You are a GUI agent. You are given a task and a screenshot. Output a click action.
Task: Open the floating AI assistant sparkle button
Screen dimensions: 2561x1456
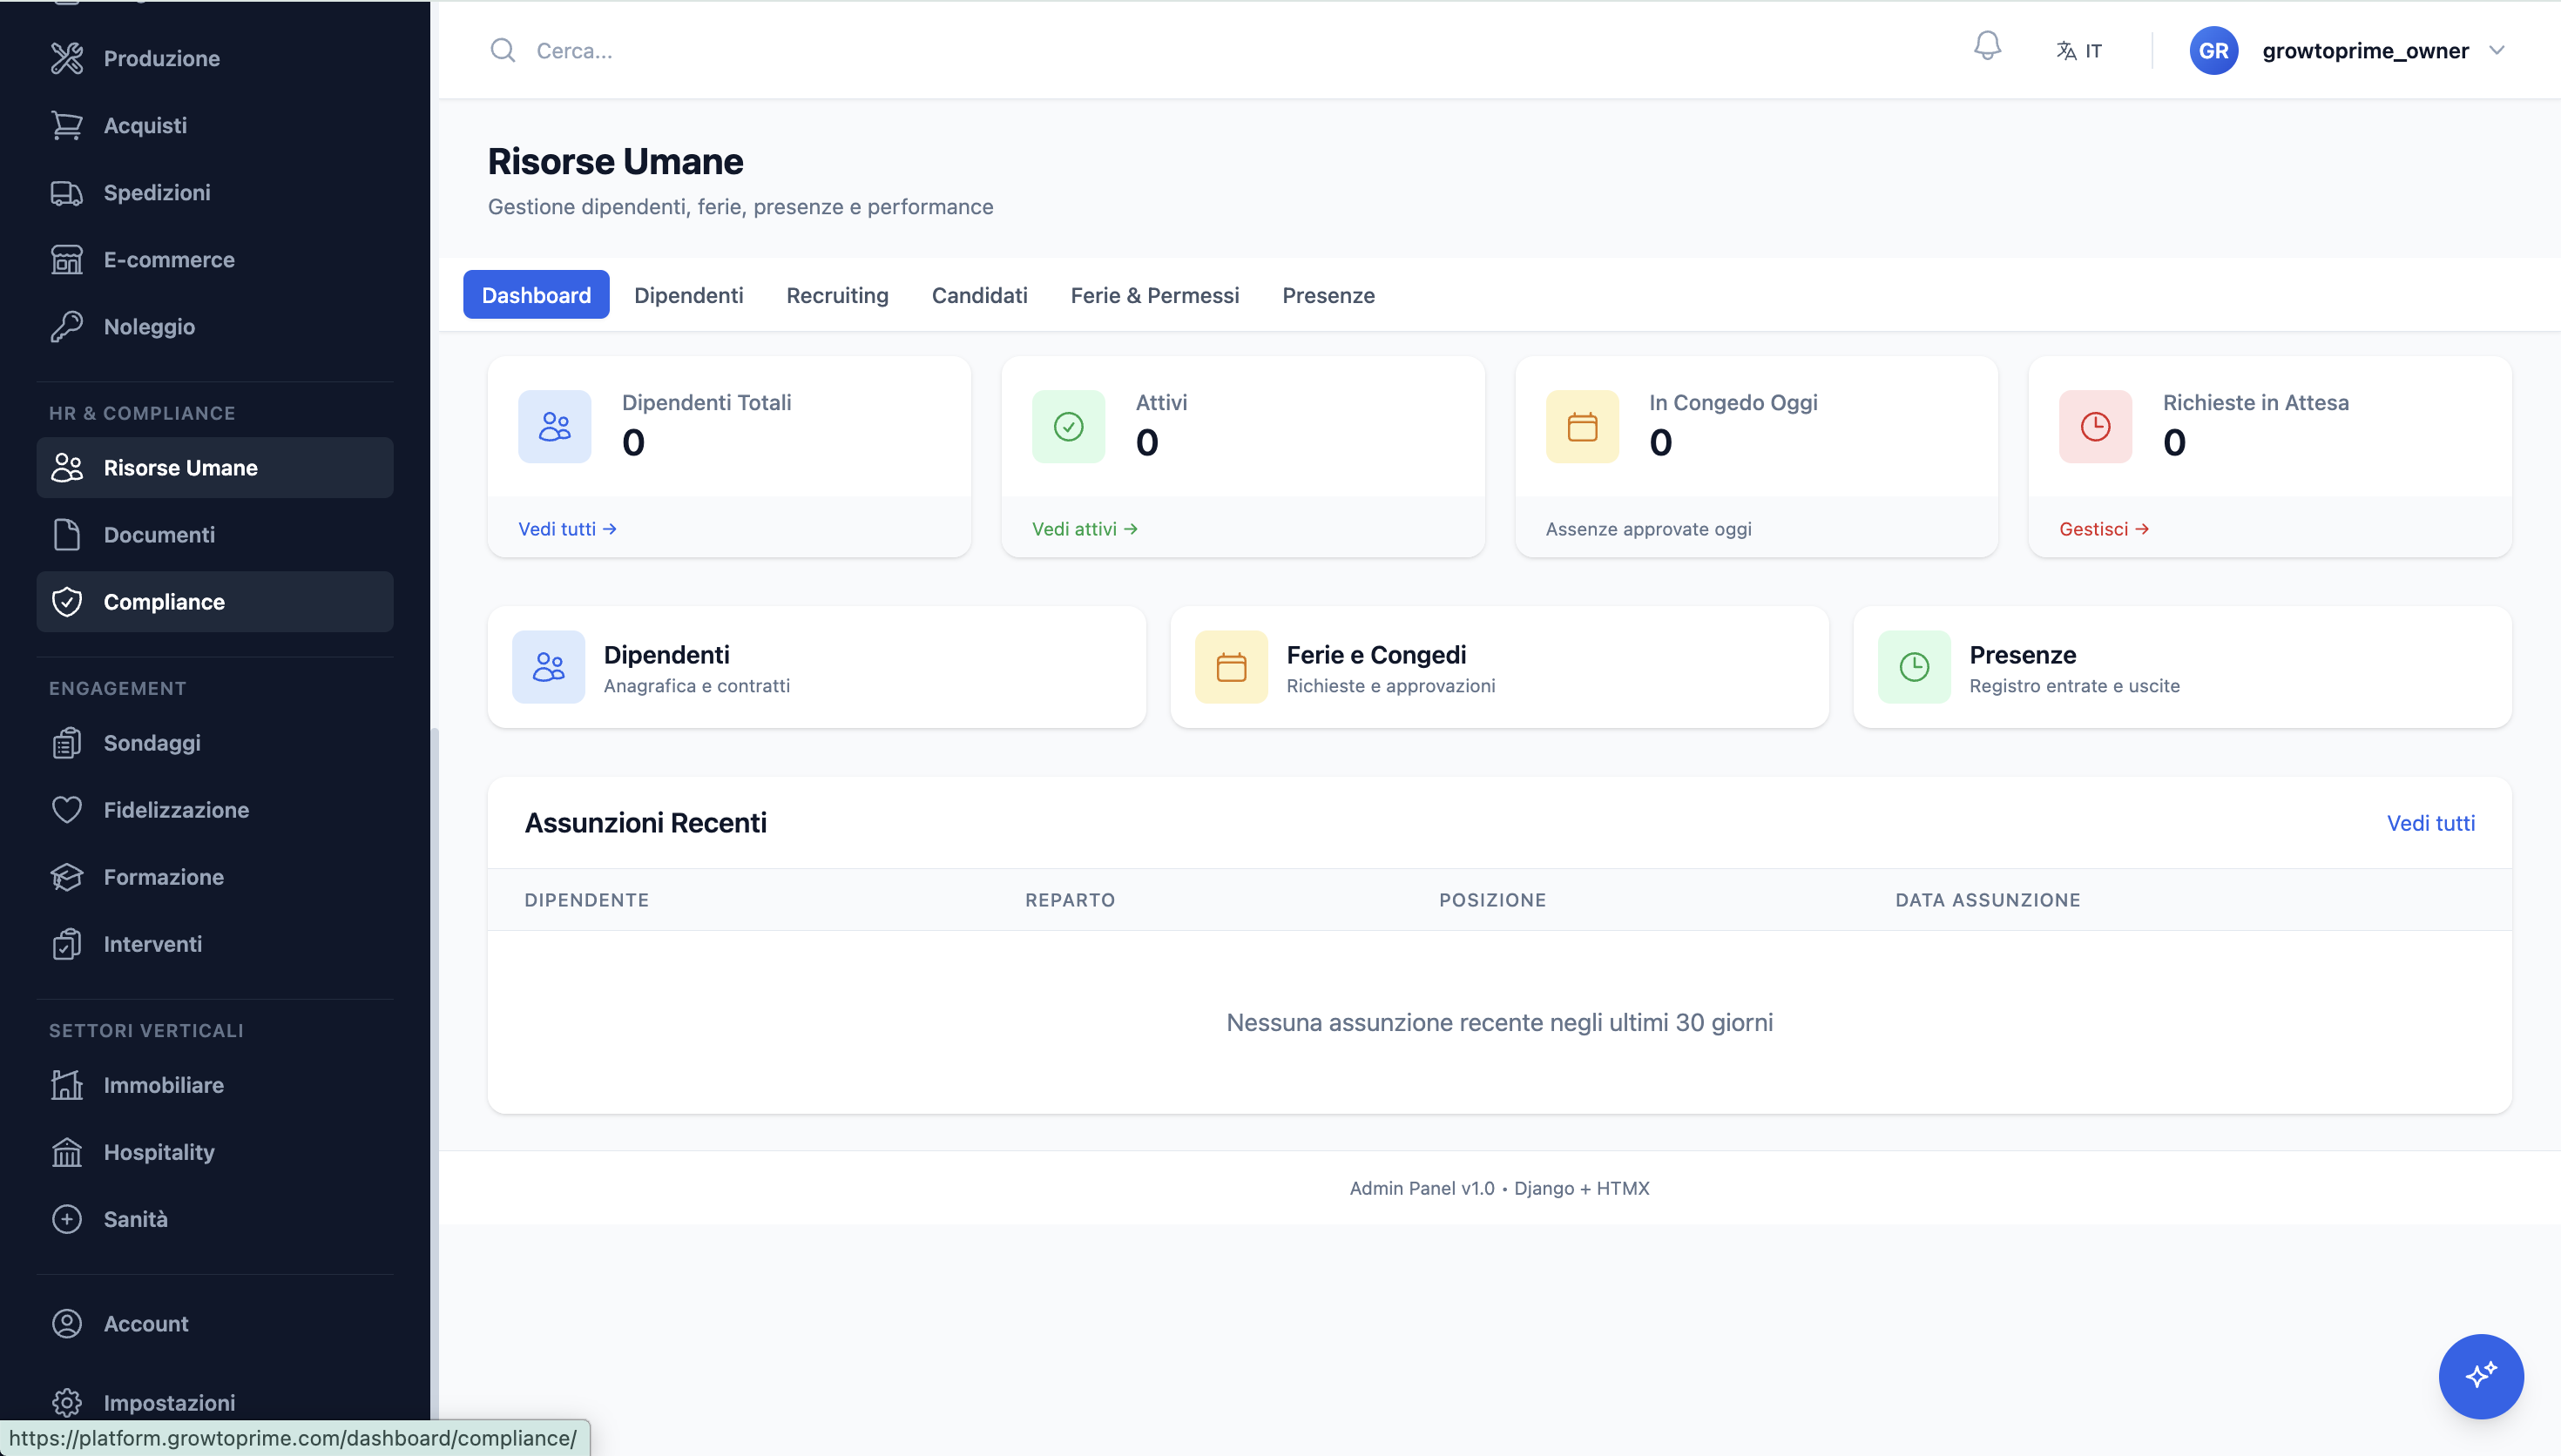coord(2479,1375)
